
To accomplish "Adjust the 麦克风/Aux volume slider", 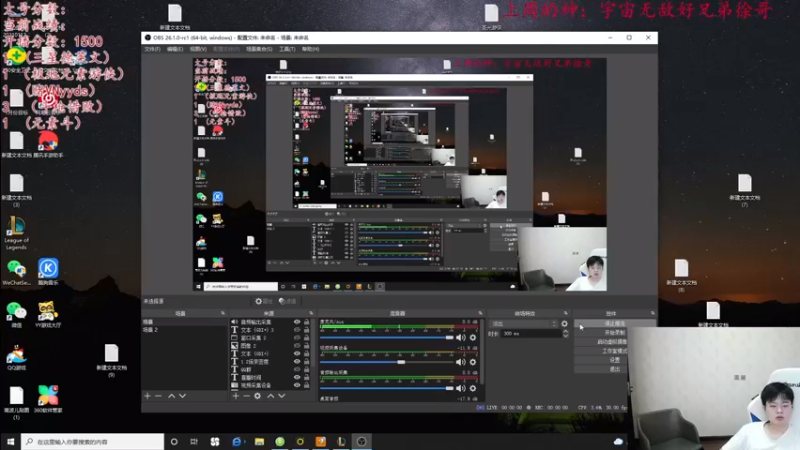I will [x=387, y=338].
